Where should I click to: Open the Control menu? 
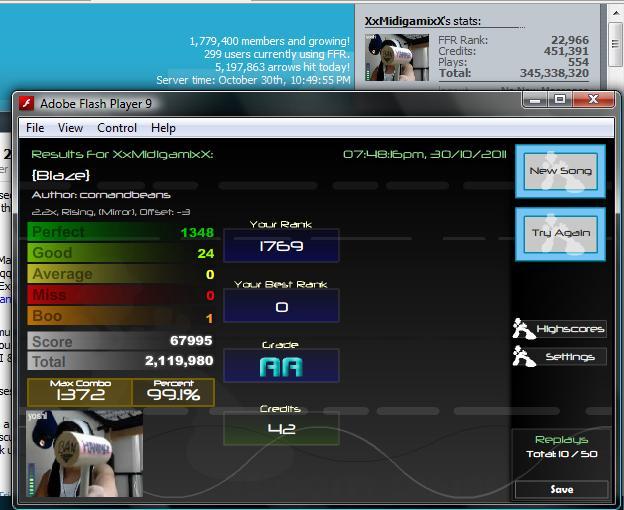click(117, 128)
